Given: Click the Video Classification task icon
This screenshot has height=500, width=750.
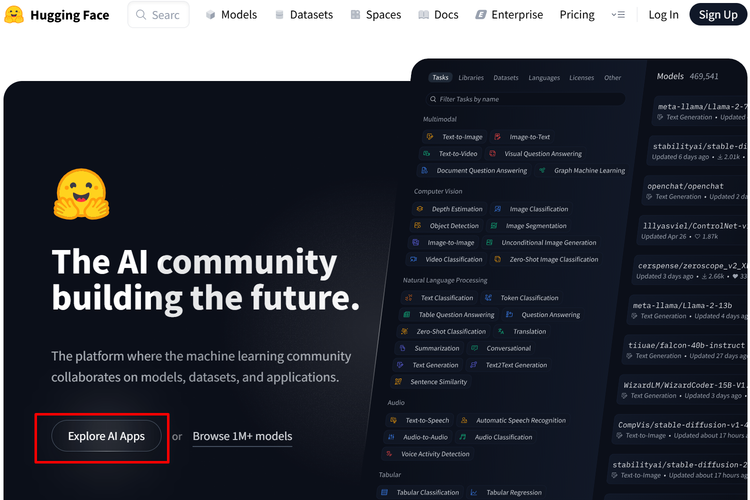Looking at the screenshot, I should coord(413,259).
